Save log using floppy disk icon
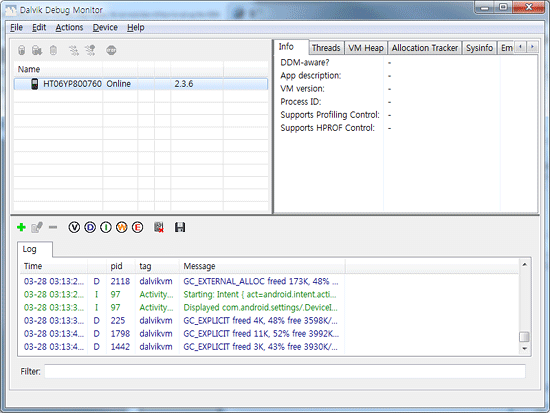Screen dimensions: 550x413 click(x=180, y=227)
